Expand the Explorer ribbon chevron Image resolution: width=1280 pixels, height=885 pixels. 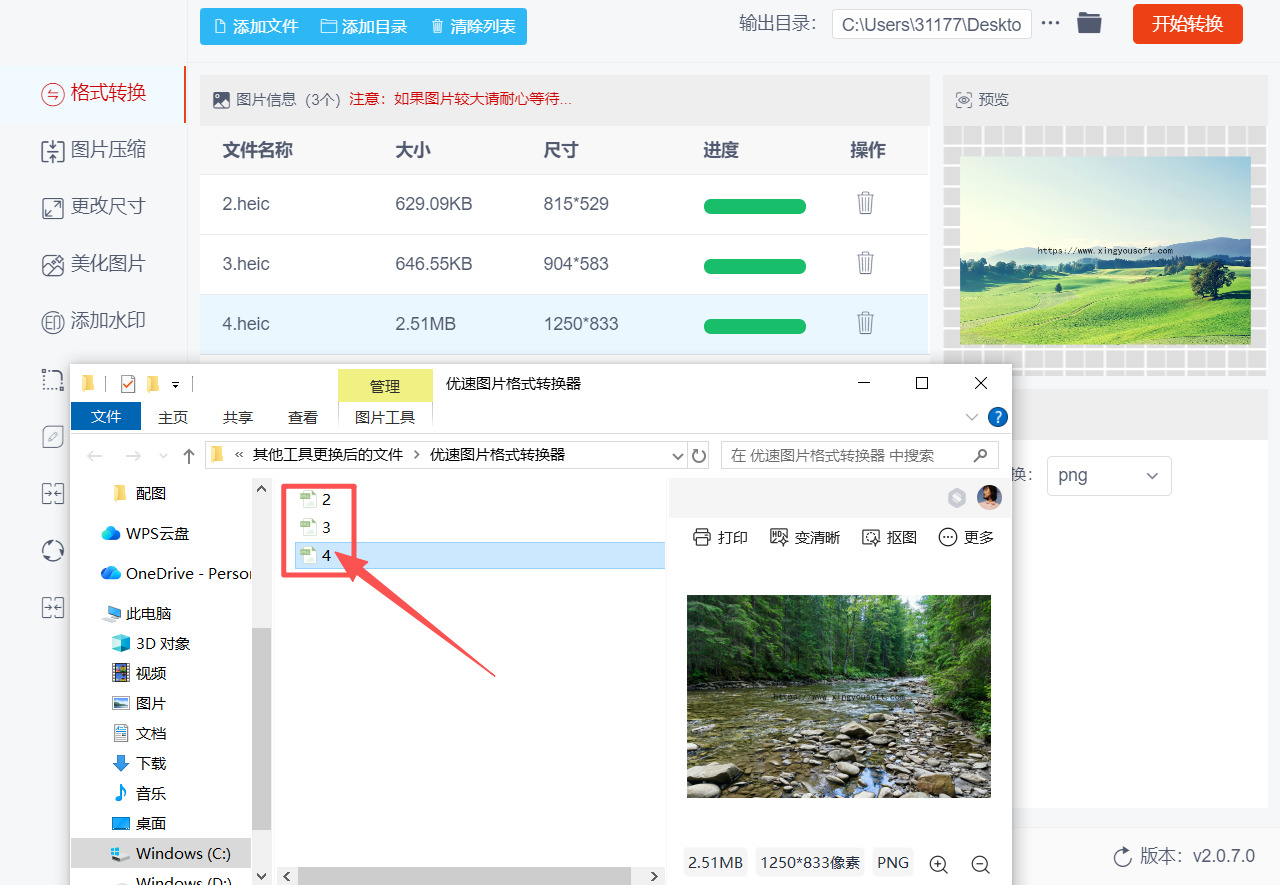coord(971,417)
